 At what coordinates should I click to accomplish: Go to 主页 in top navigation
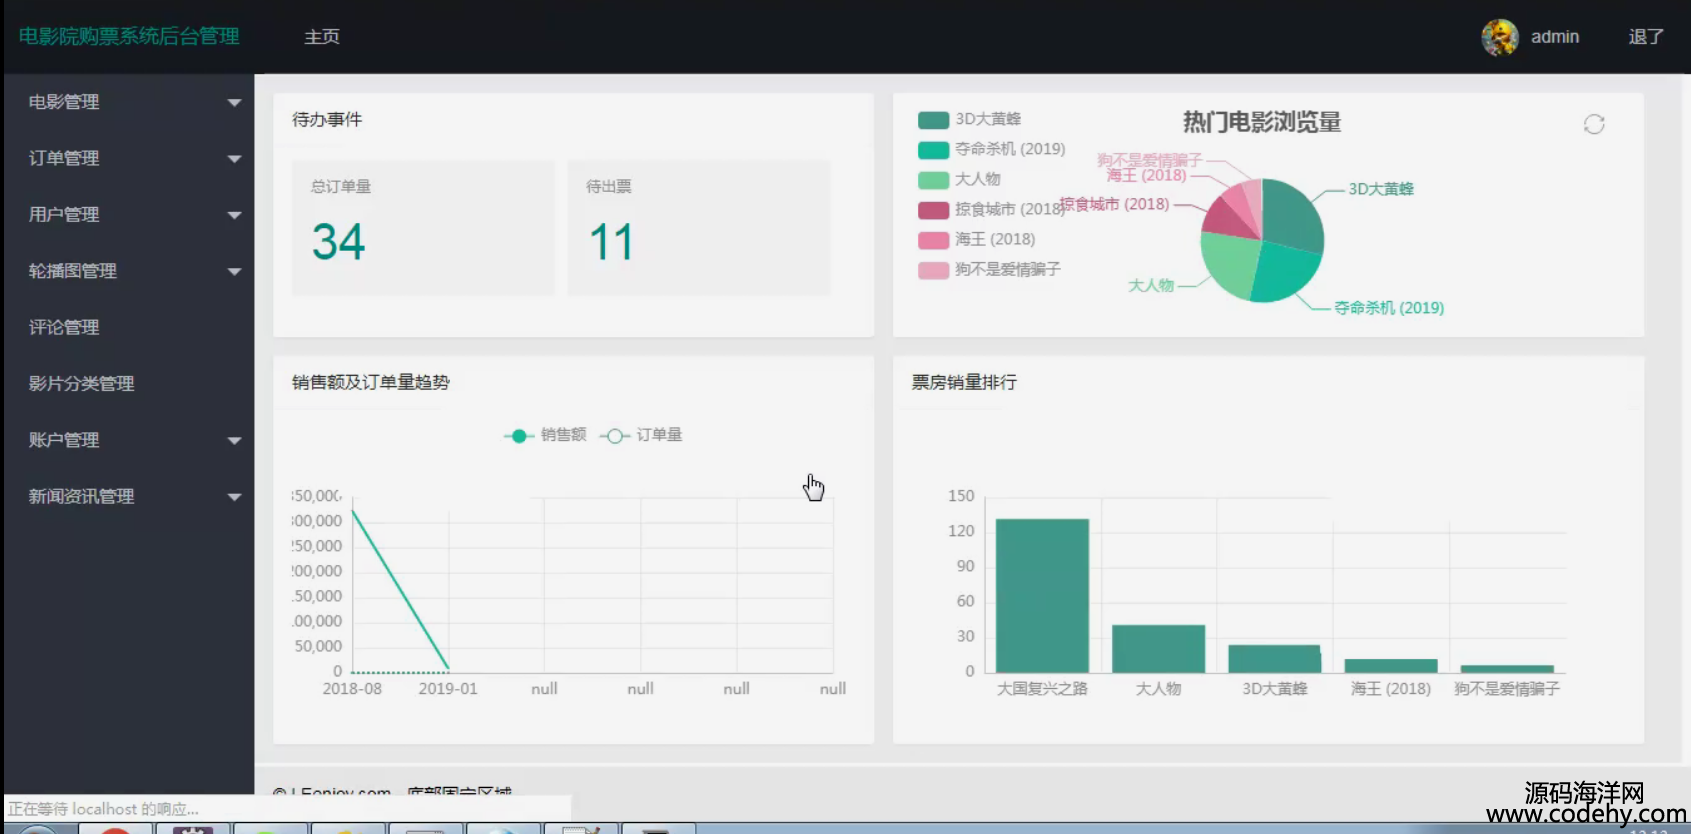322,37
